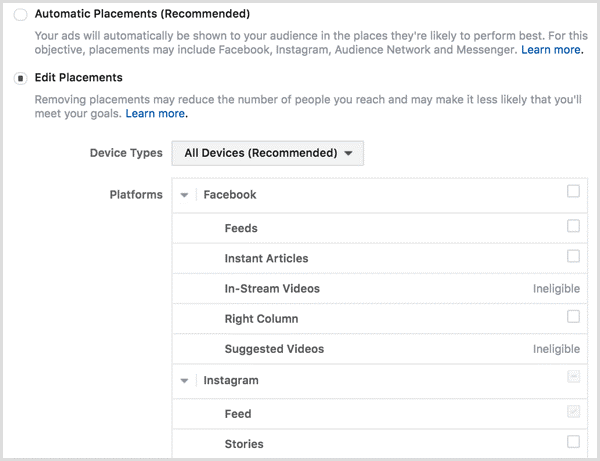Select Automatic Placements radio button

point(21,16)
